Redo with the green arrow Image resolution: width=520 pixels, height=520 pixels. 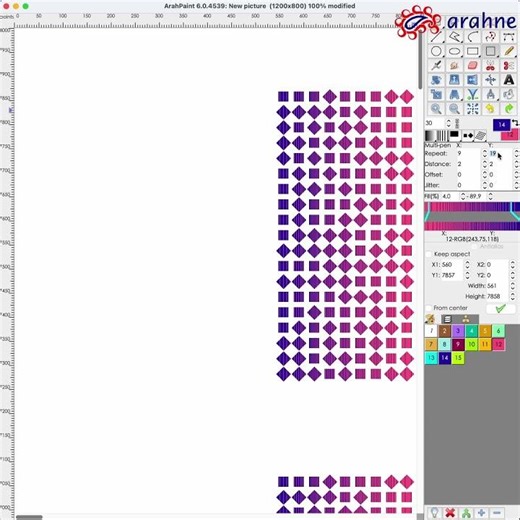(x=508, y=109)
